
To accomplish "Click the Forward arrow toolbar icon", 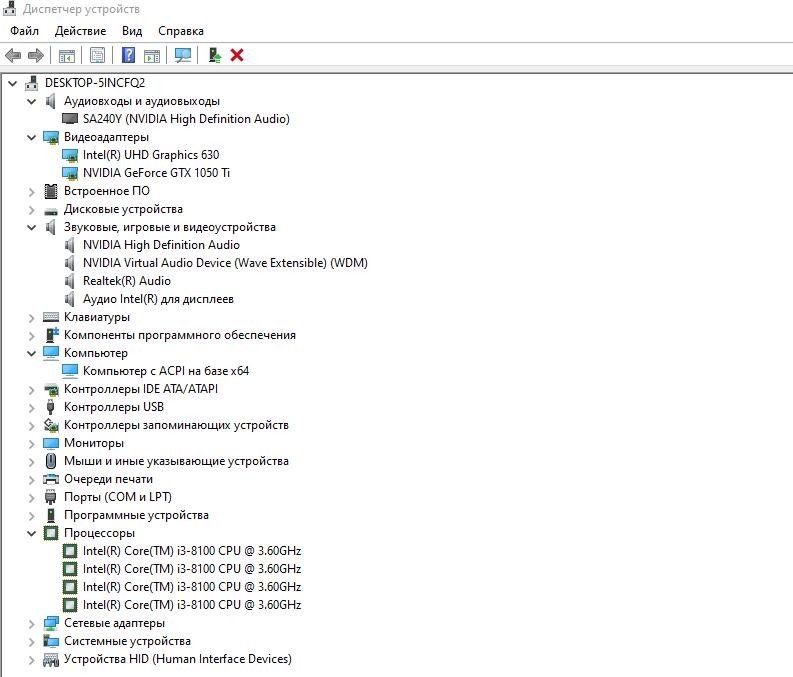I will coord(35,55).
